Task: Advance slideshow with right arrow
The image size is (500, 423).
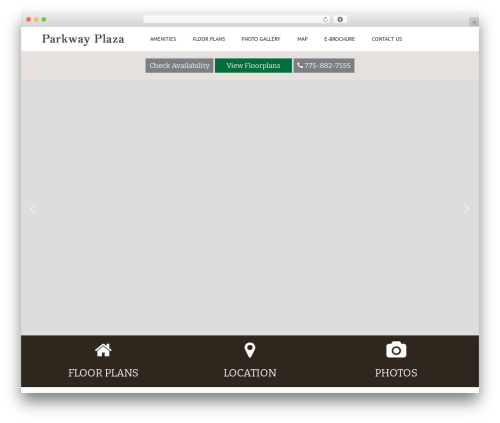Action: pos(467,209)
